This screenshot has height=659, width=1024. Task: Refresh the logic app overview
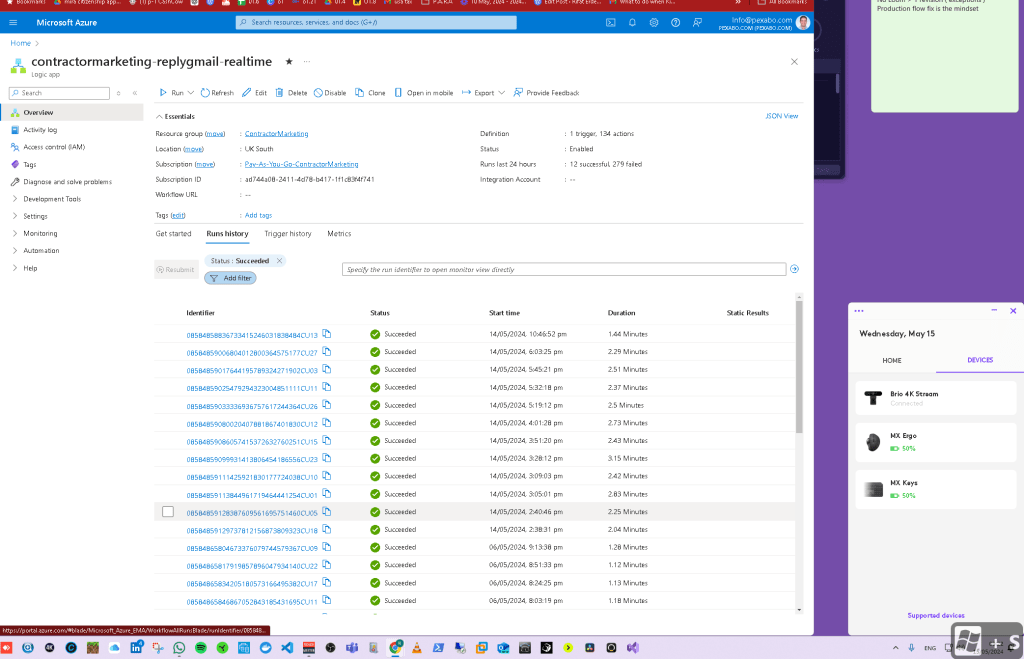(217, 93)
